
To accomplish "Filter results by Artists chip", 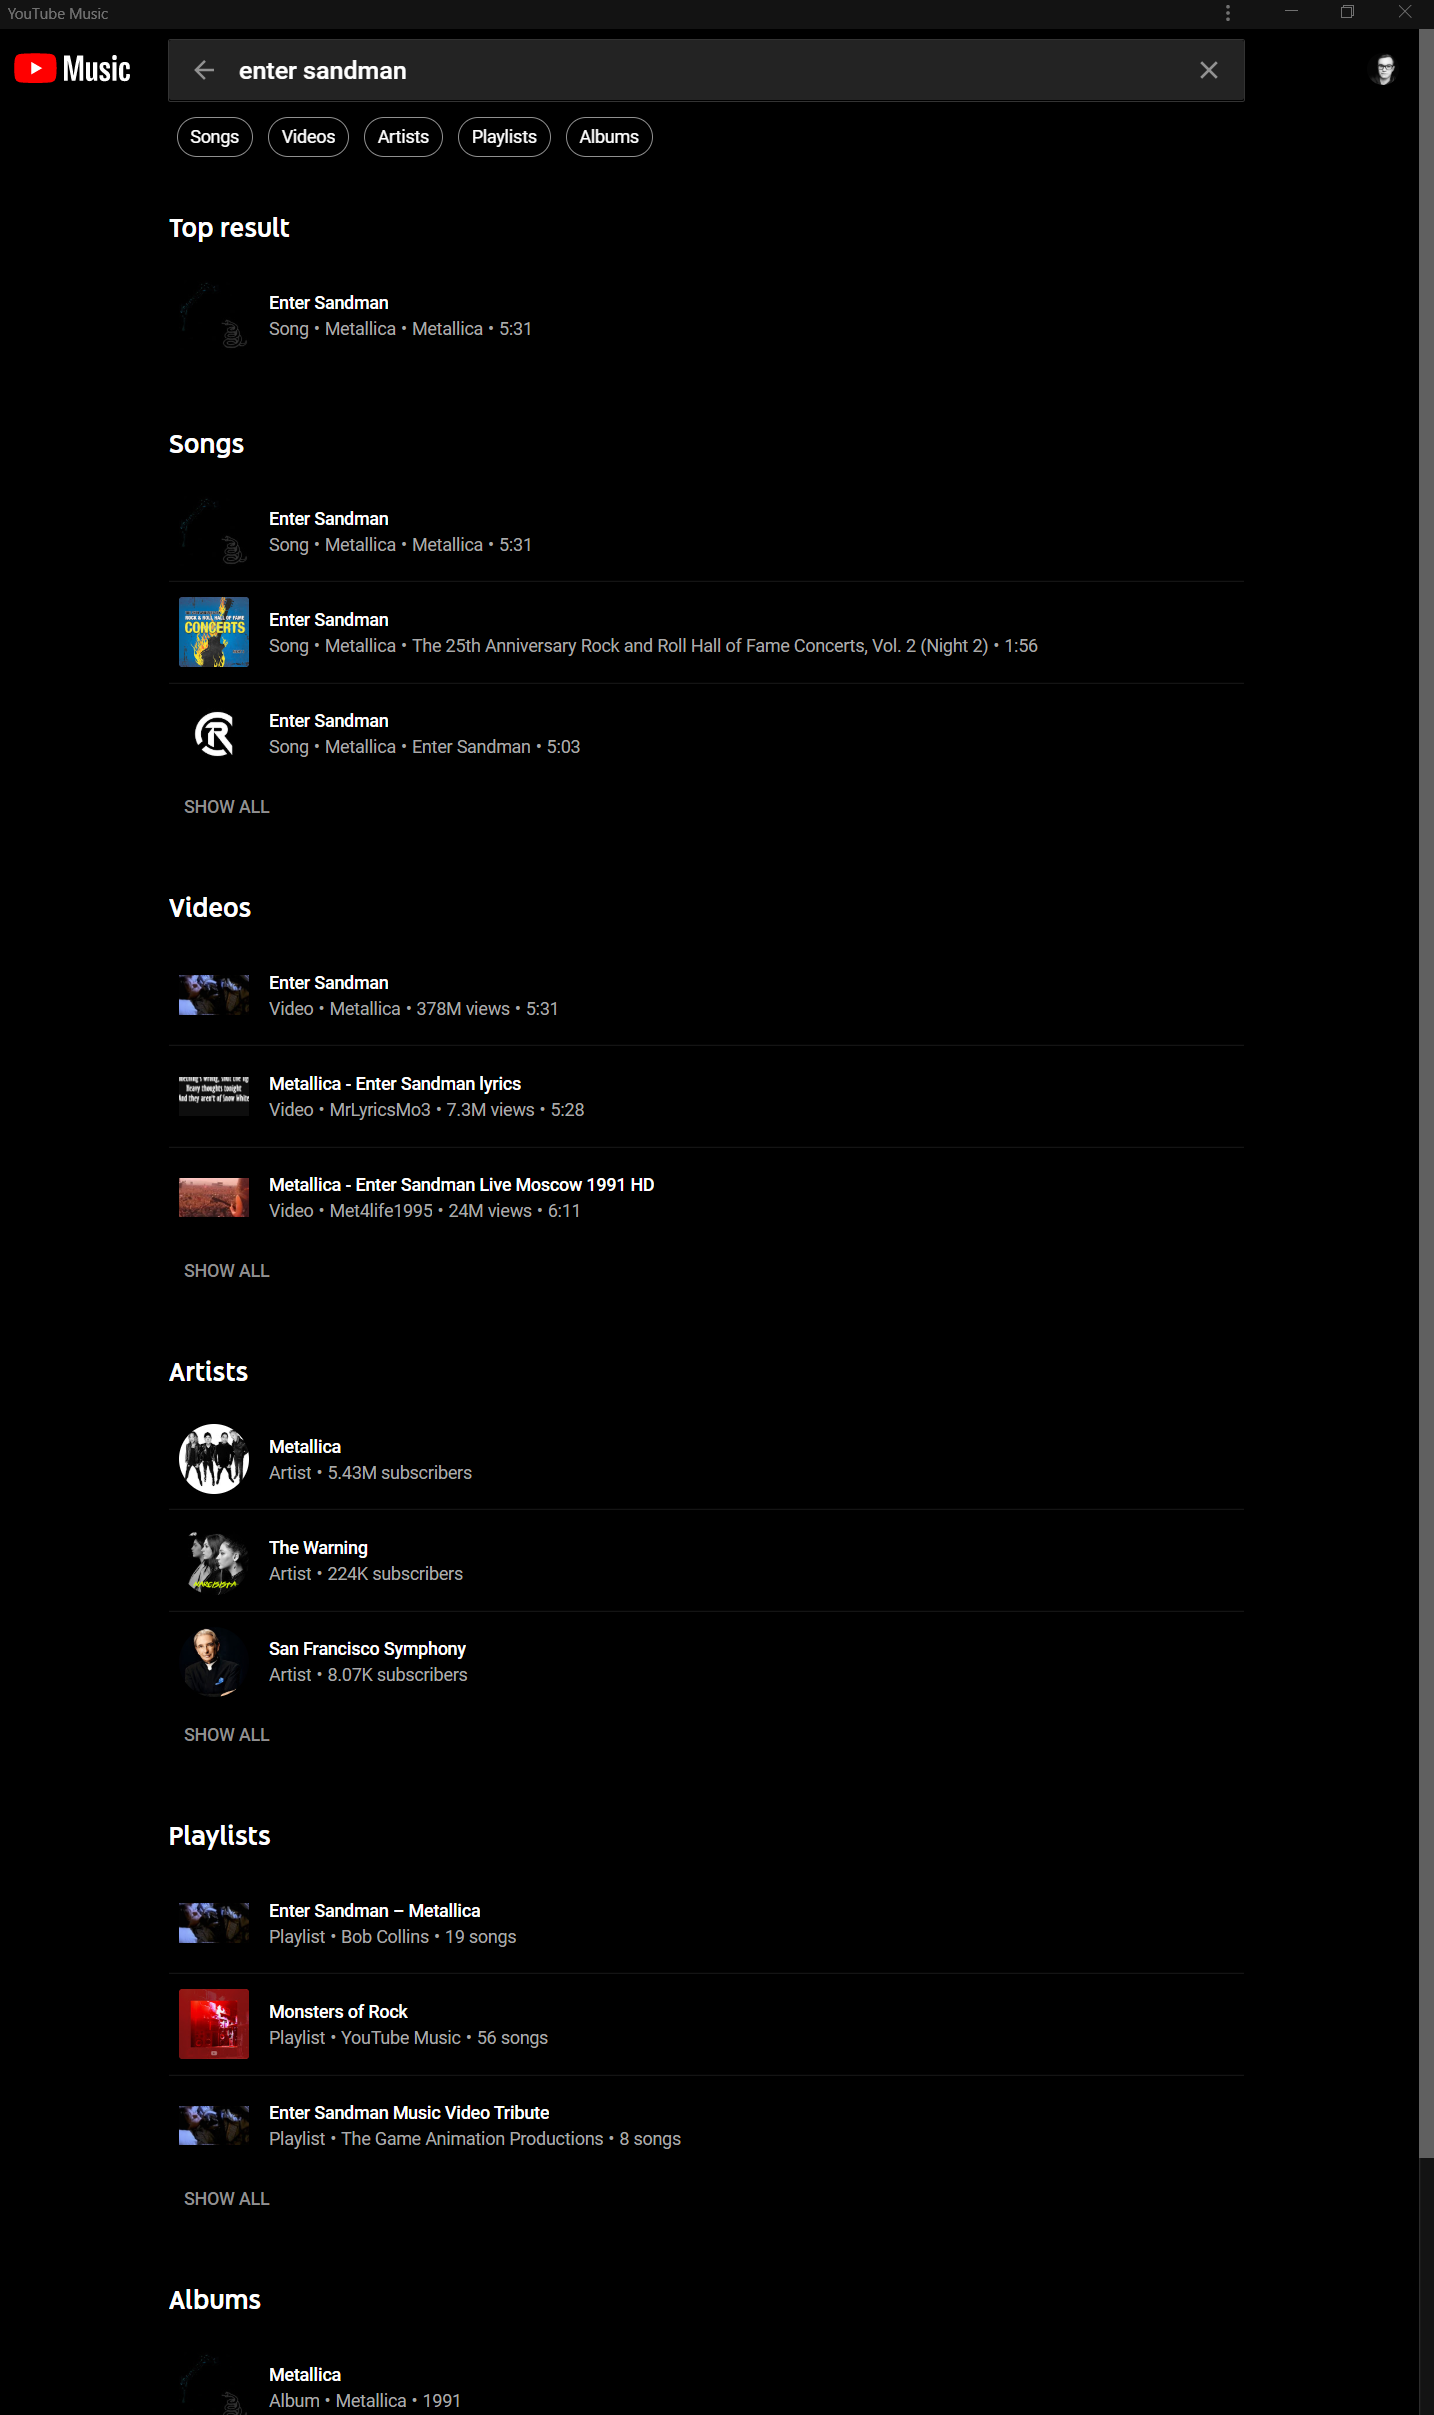I will point(403,137).
